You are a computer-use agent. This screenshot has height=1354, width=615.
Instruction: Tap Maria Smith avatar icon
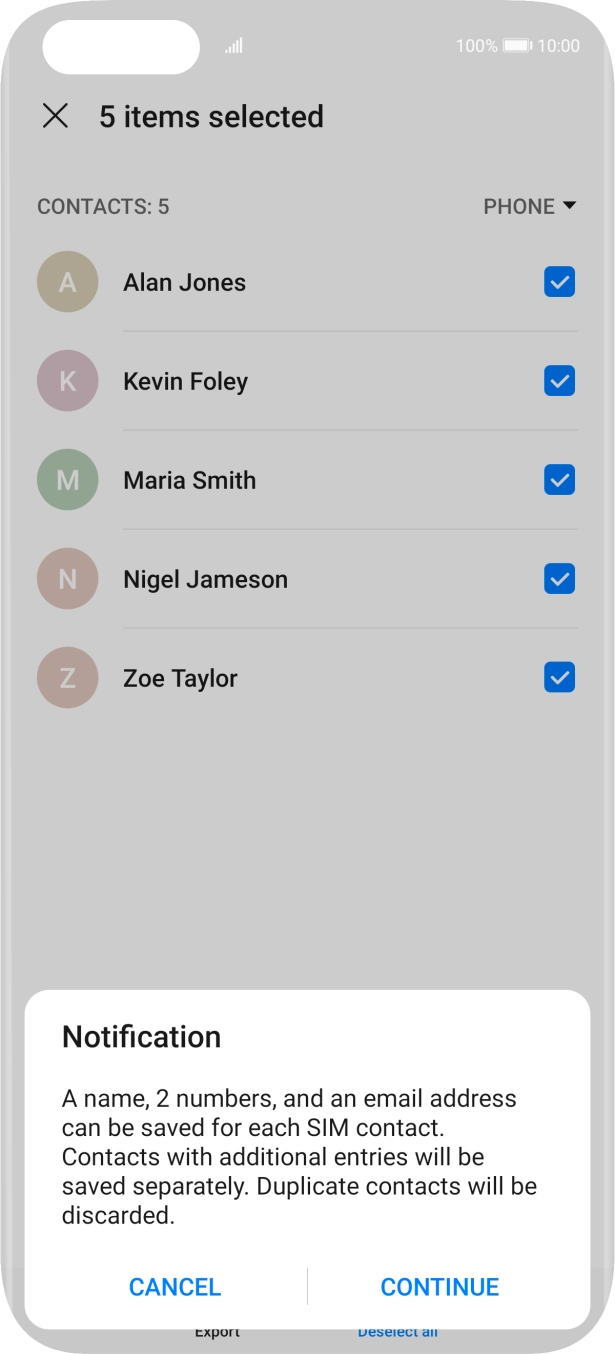(67, 480)
